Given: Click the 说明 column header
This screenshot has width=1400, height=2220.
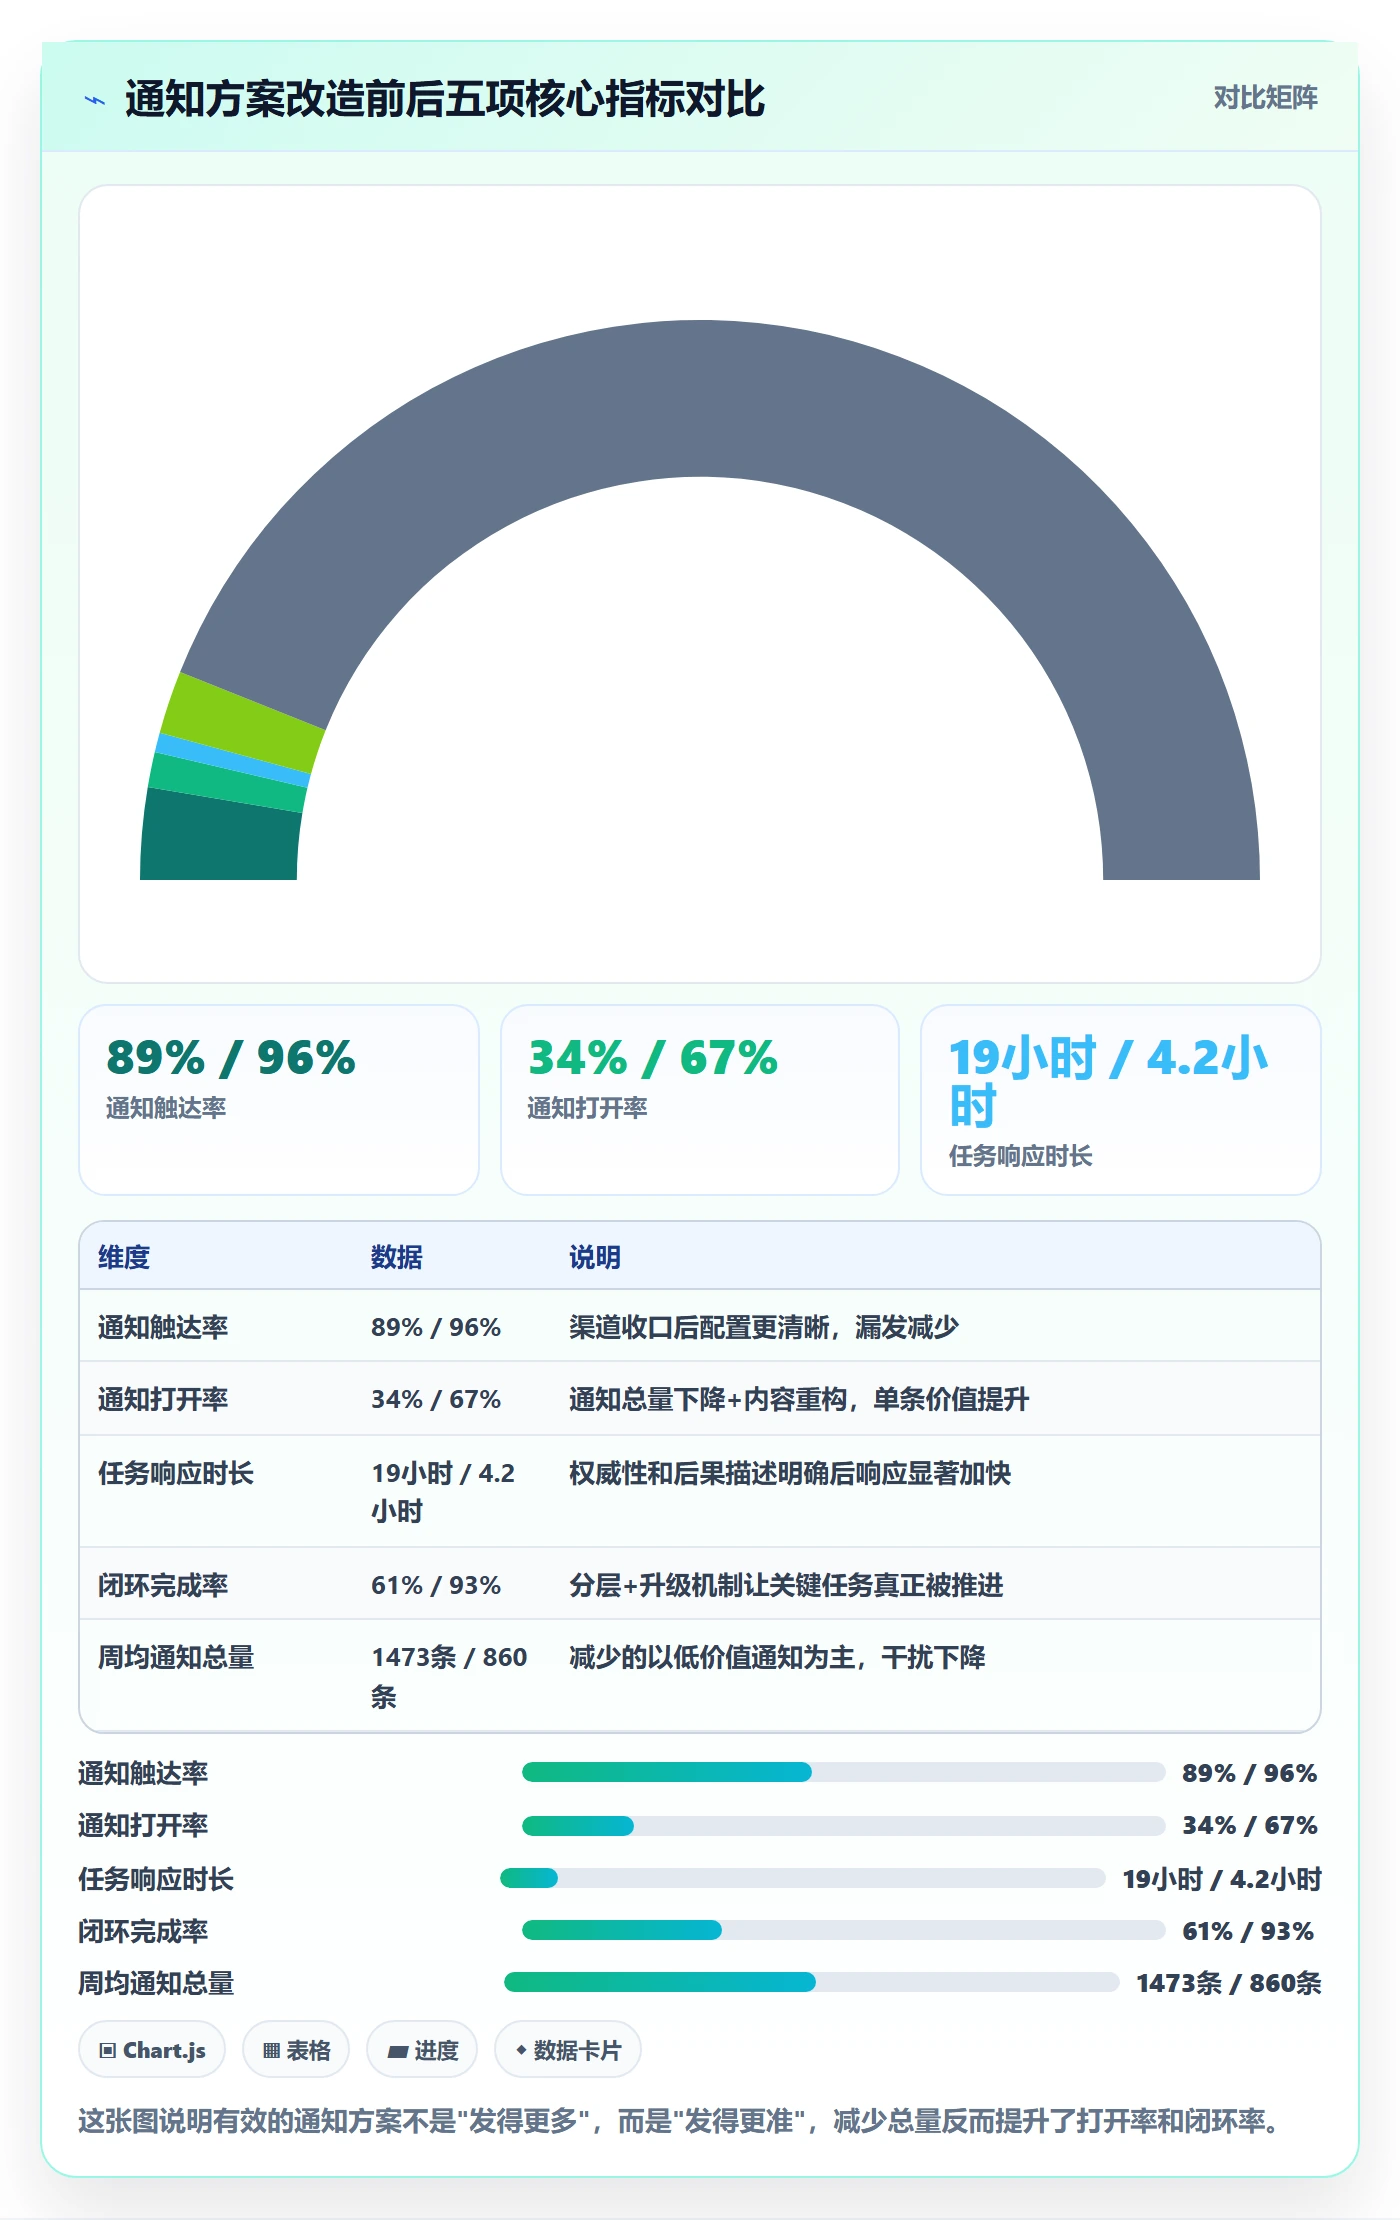Looking at the screenshot, I should point(595,1257).
